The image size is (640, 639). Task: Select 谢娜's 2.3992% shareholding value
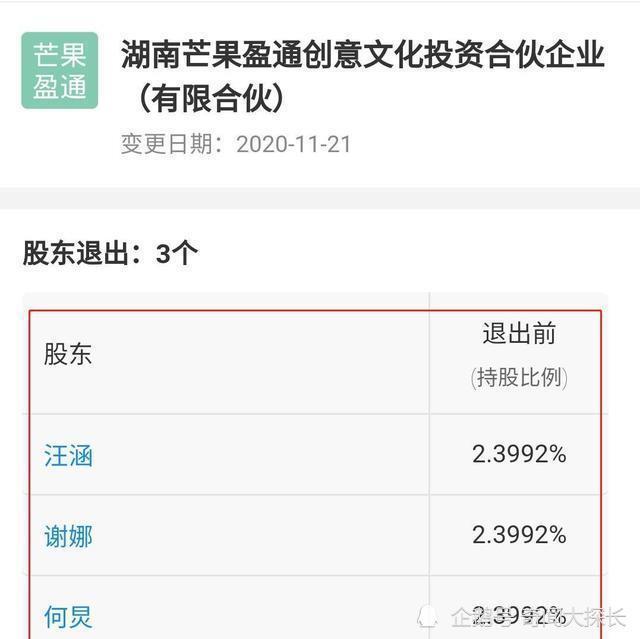[519, 535]
